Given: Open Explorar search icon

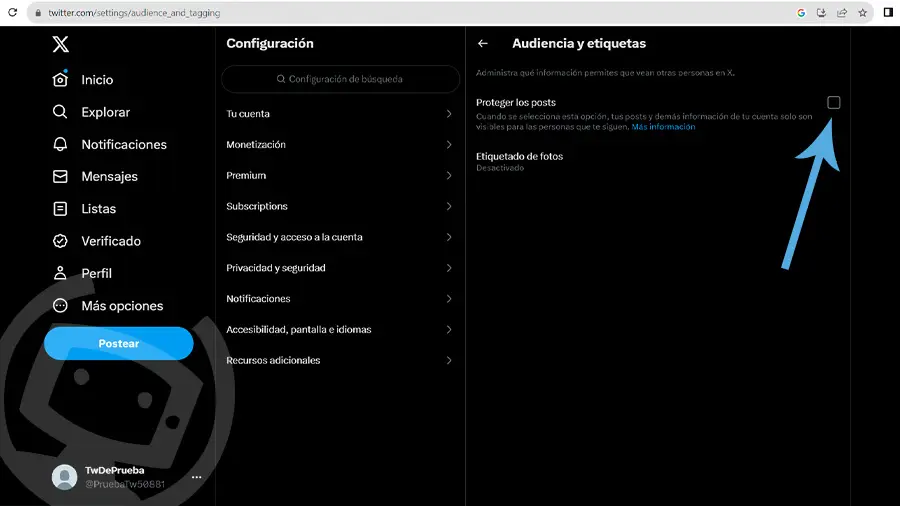Looking at the screenshot, I should 60,112.
